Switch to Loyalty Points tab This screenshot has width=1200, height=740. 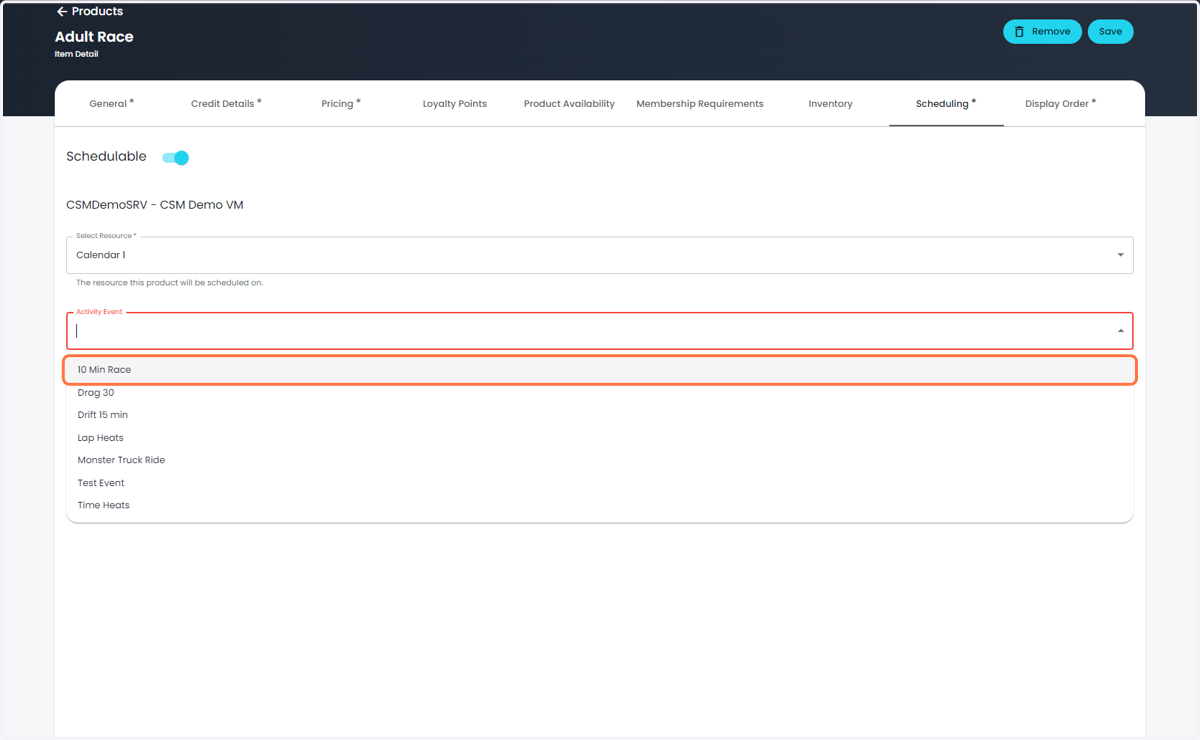coord(455,103)
